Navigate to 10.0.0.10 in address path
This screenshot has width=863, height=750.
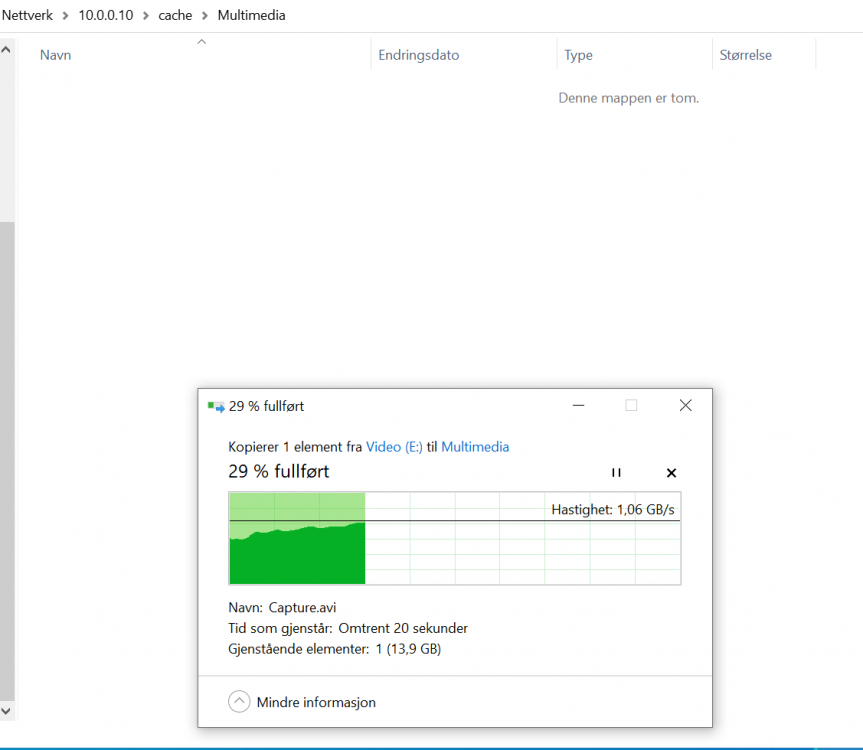106,15
